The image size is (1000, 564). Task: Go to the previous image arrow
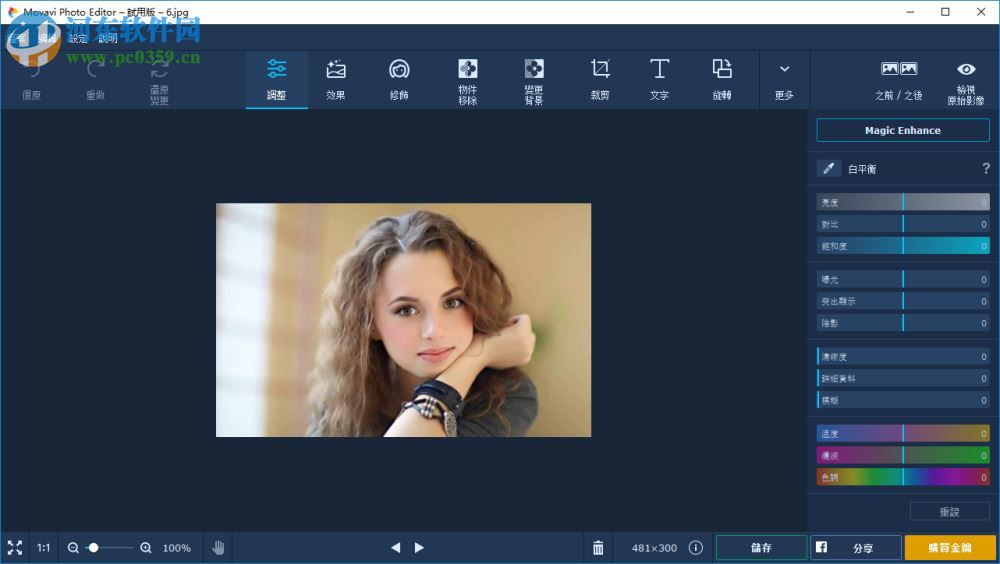point(395,547)
